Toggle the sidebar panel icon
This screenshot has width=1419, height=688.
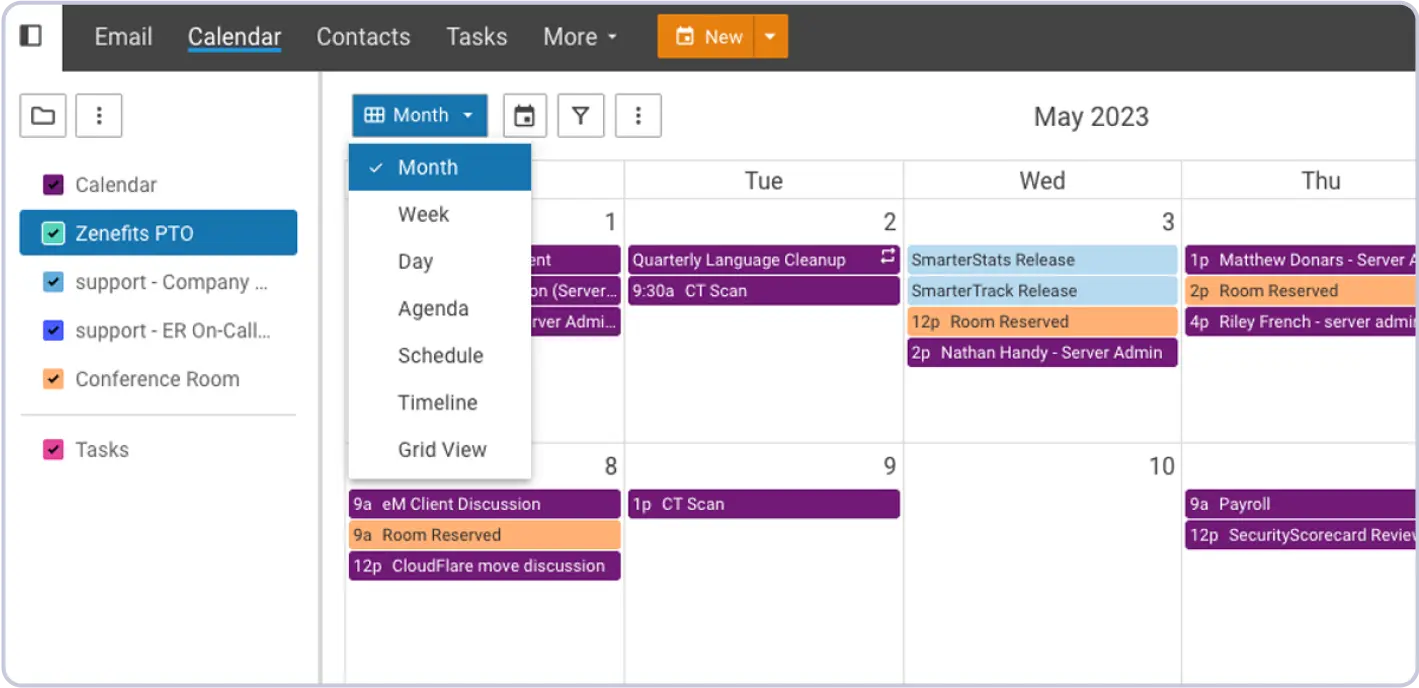[31, 36]
